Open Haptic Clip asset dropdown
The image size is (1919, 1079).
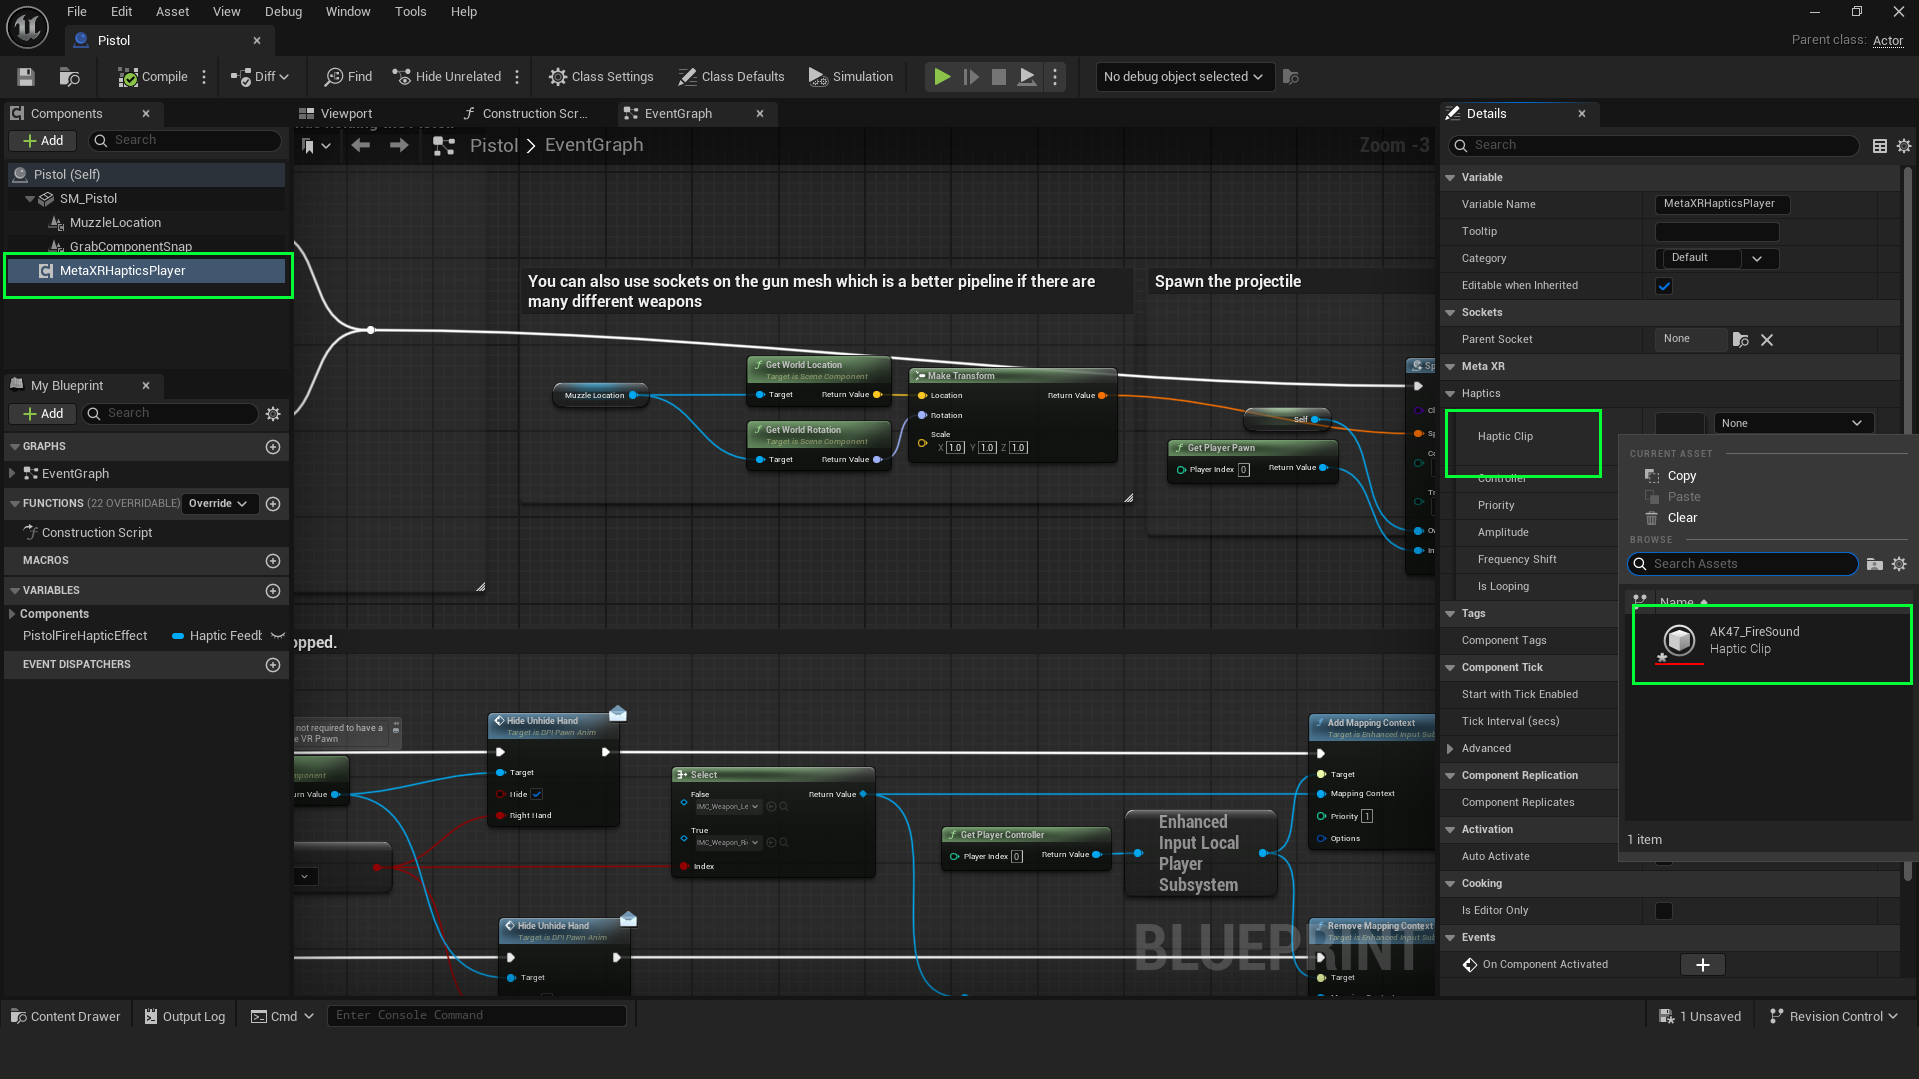1793,424
